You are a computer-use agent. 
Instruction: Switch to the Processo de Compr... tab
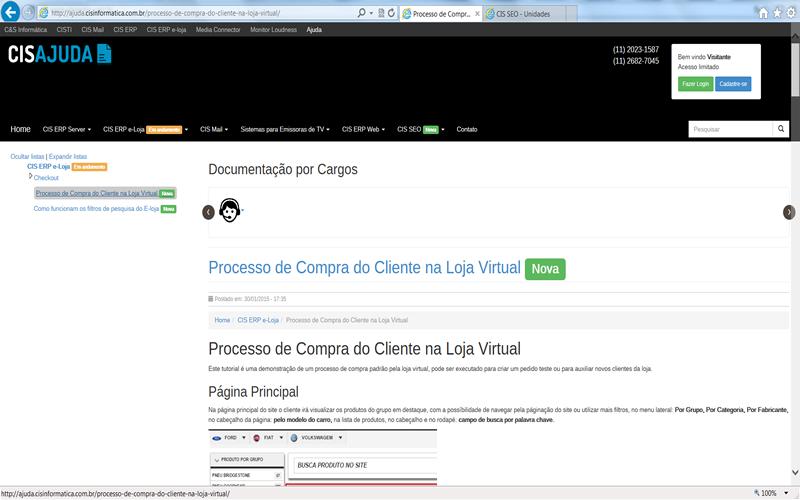coord(441,14)
